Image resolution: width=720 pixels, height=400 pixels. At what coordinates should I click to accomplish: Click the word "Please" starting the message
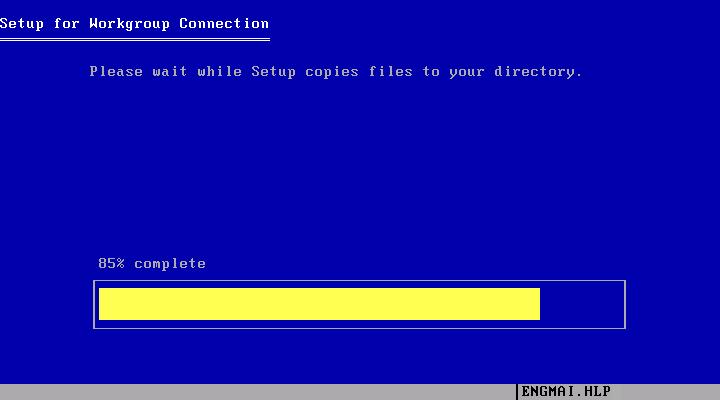point(116,71)
